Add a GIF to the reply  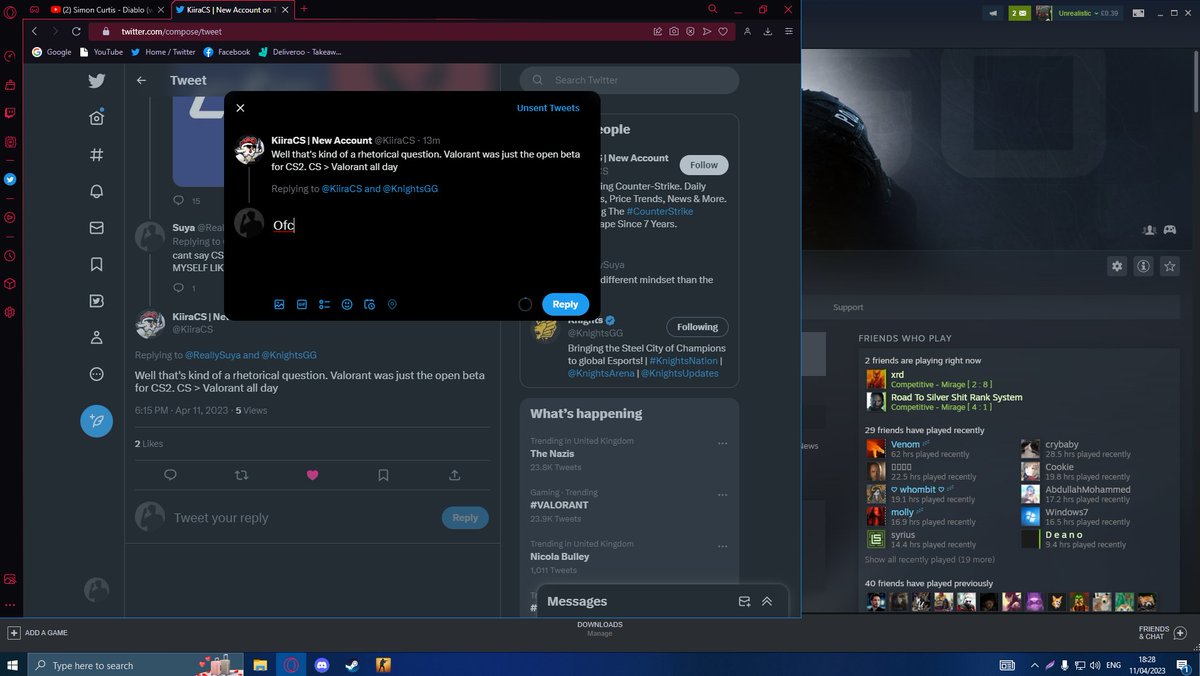(x=301, y=304)
